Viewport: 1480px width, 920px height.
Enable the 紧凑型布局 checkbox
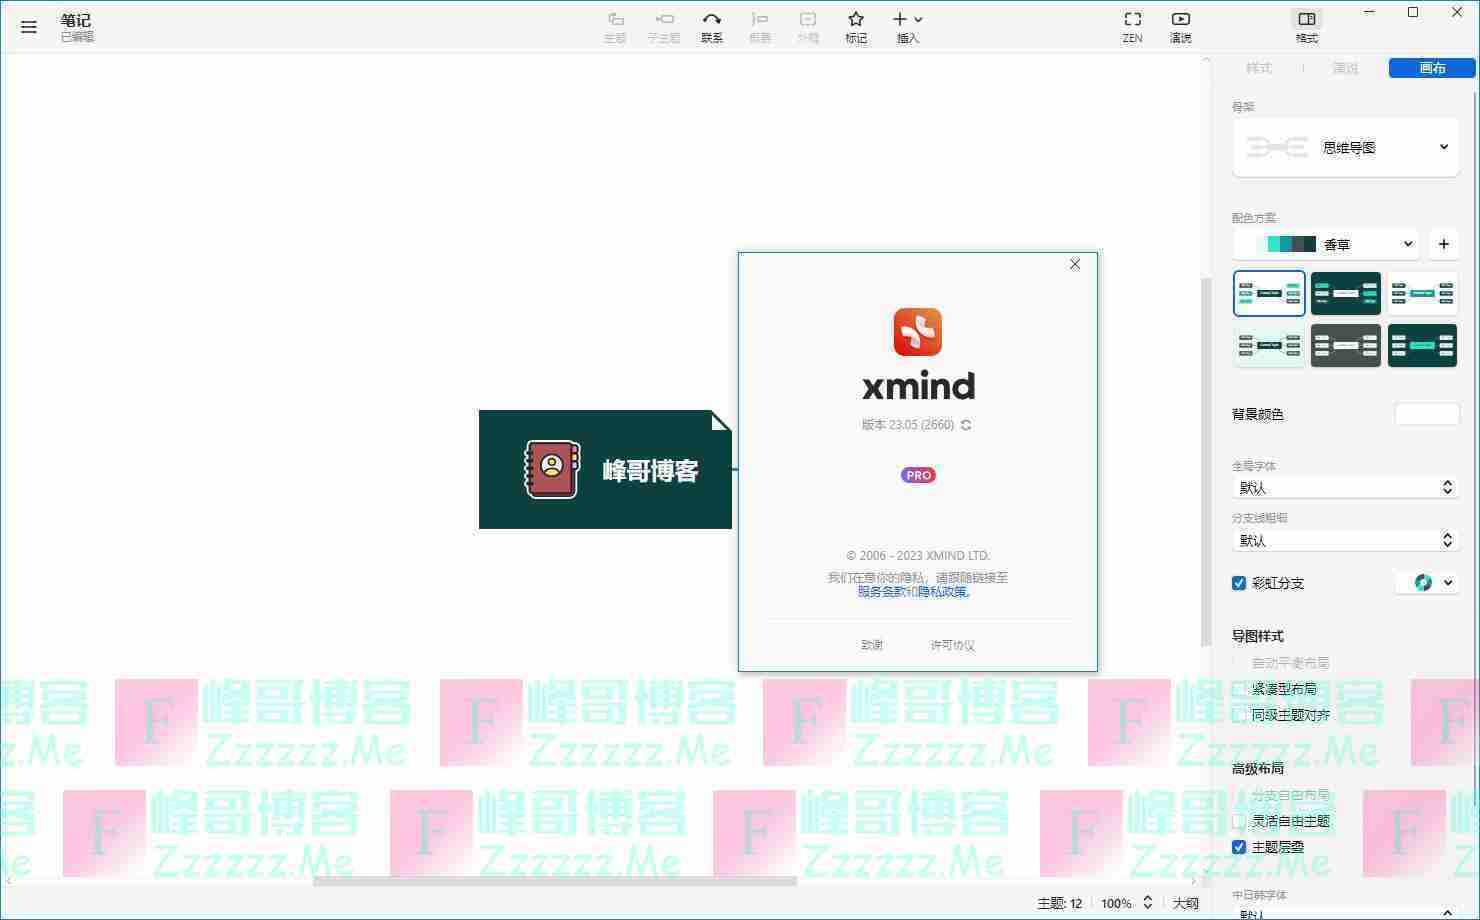[x=1239, y=689]
